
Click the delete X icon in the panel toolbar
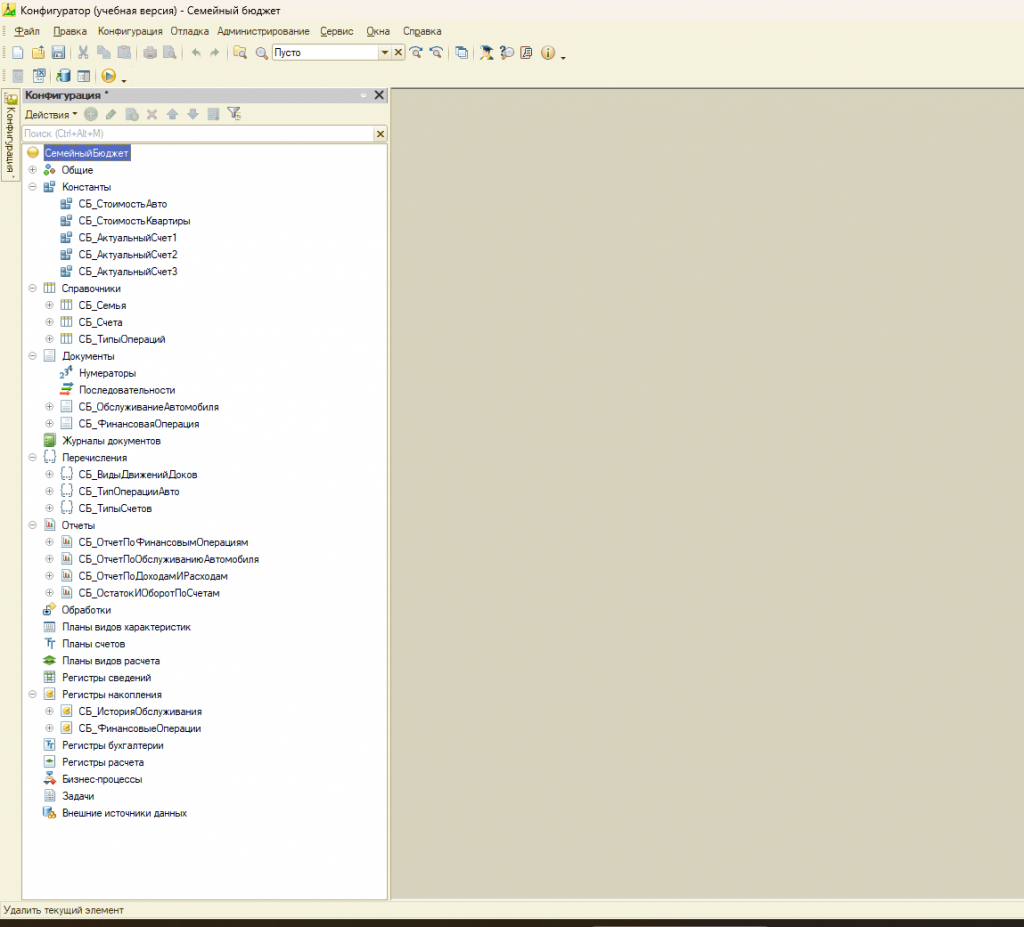point(152,114)
